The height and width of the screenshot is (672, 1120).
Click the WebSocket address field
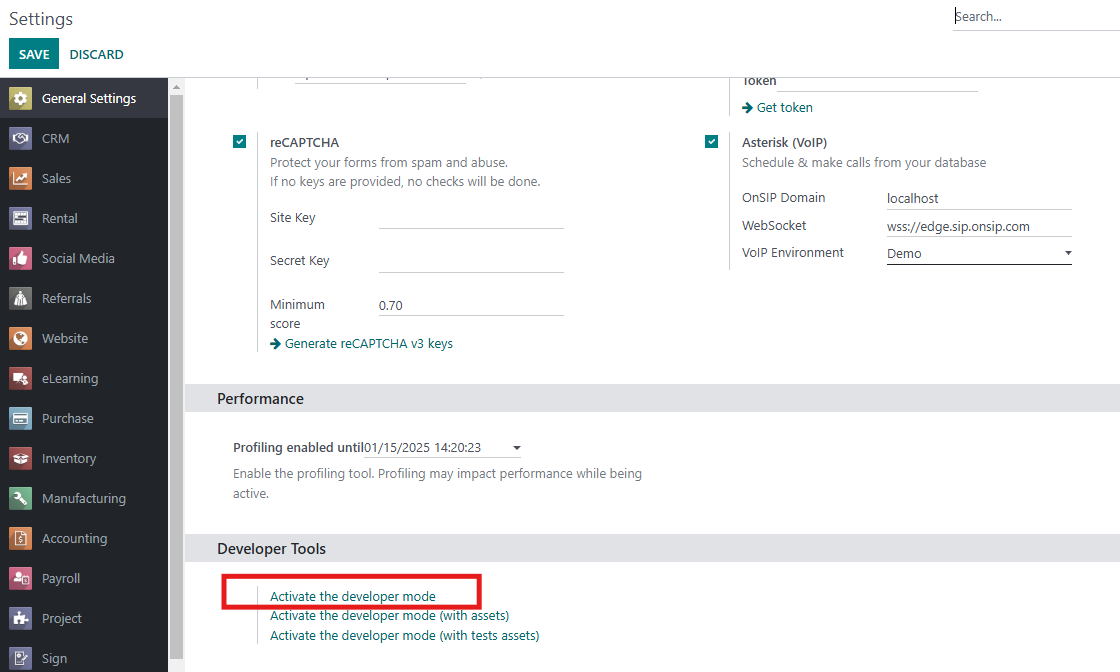[979, 226]
